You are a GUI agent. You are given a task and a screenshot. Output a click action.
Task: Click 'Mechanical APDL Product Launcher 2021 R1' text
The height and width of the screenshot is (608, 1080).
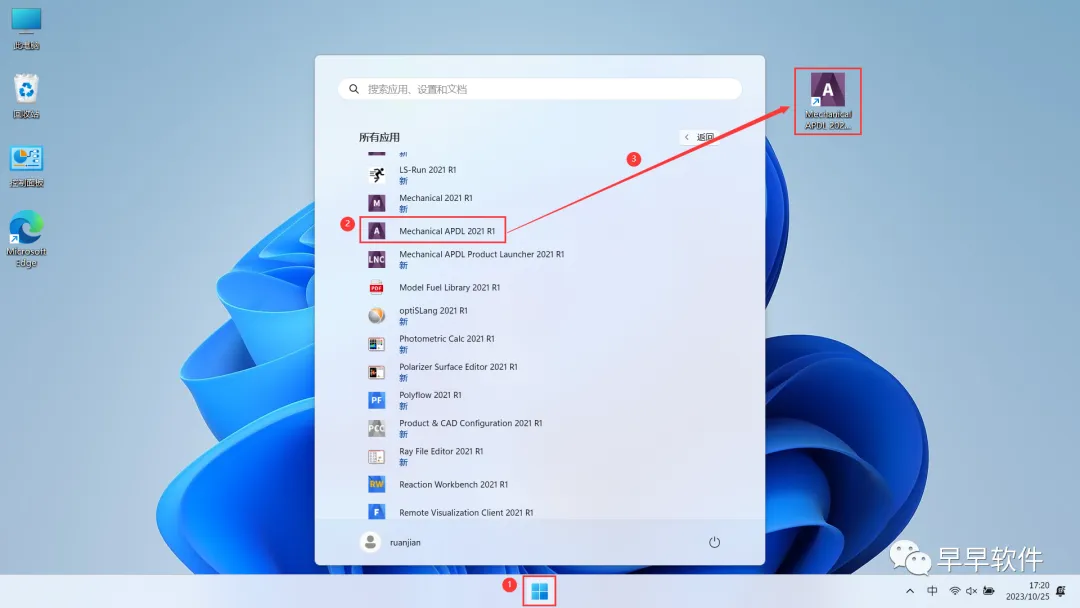[481, 254]
